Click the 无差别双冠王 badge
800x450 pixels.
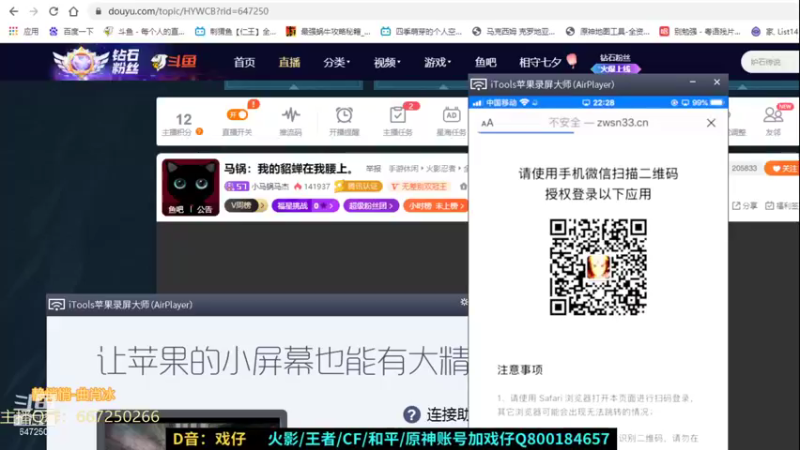tap(418, 186)
